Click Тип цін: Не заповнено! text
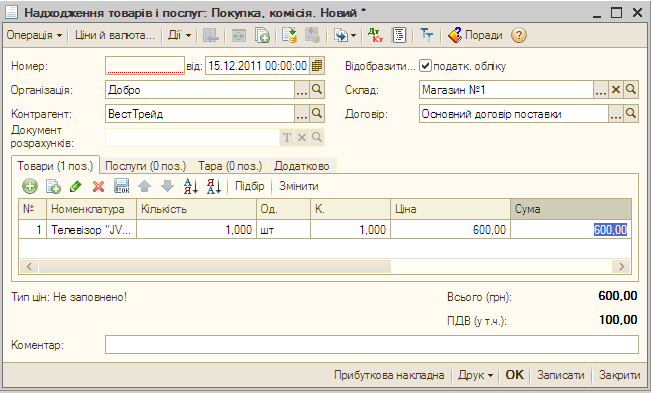Viewport: 651px width, 393px height. (69, 297)
